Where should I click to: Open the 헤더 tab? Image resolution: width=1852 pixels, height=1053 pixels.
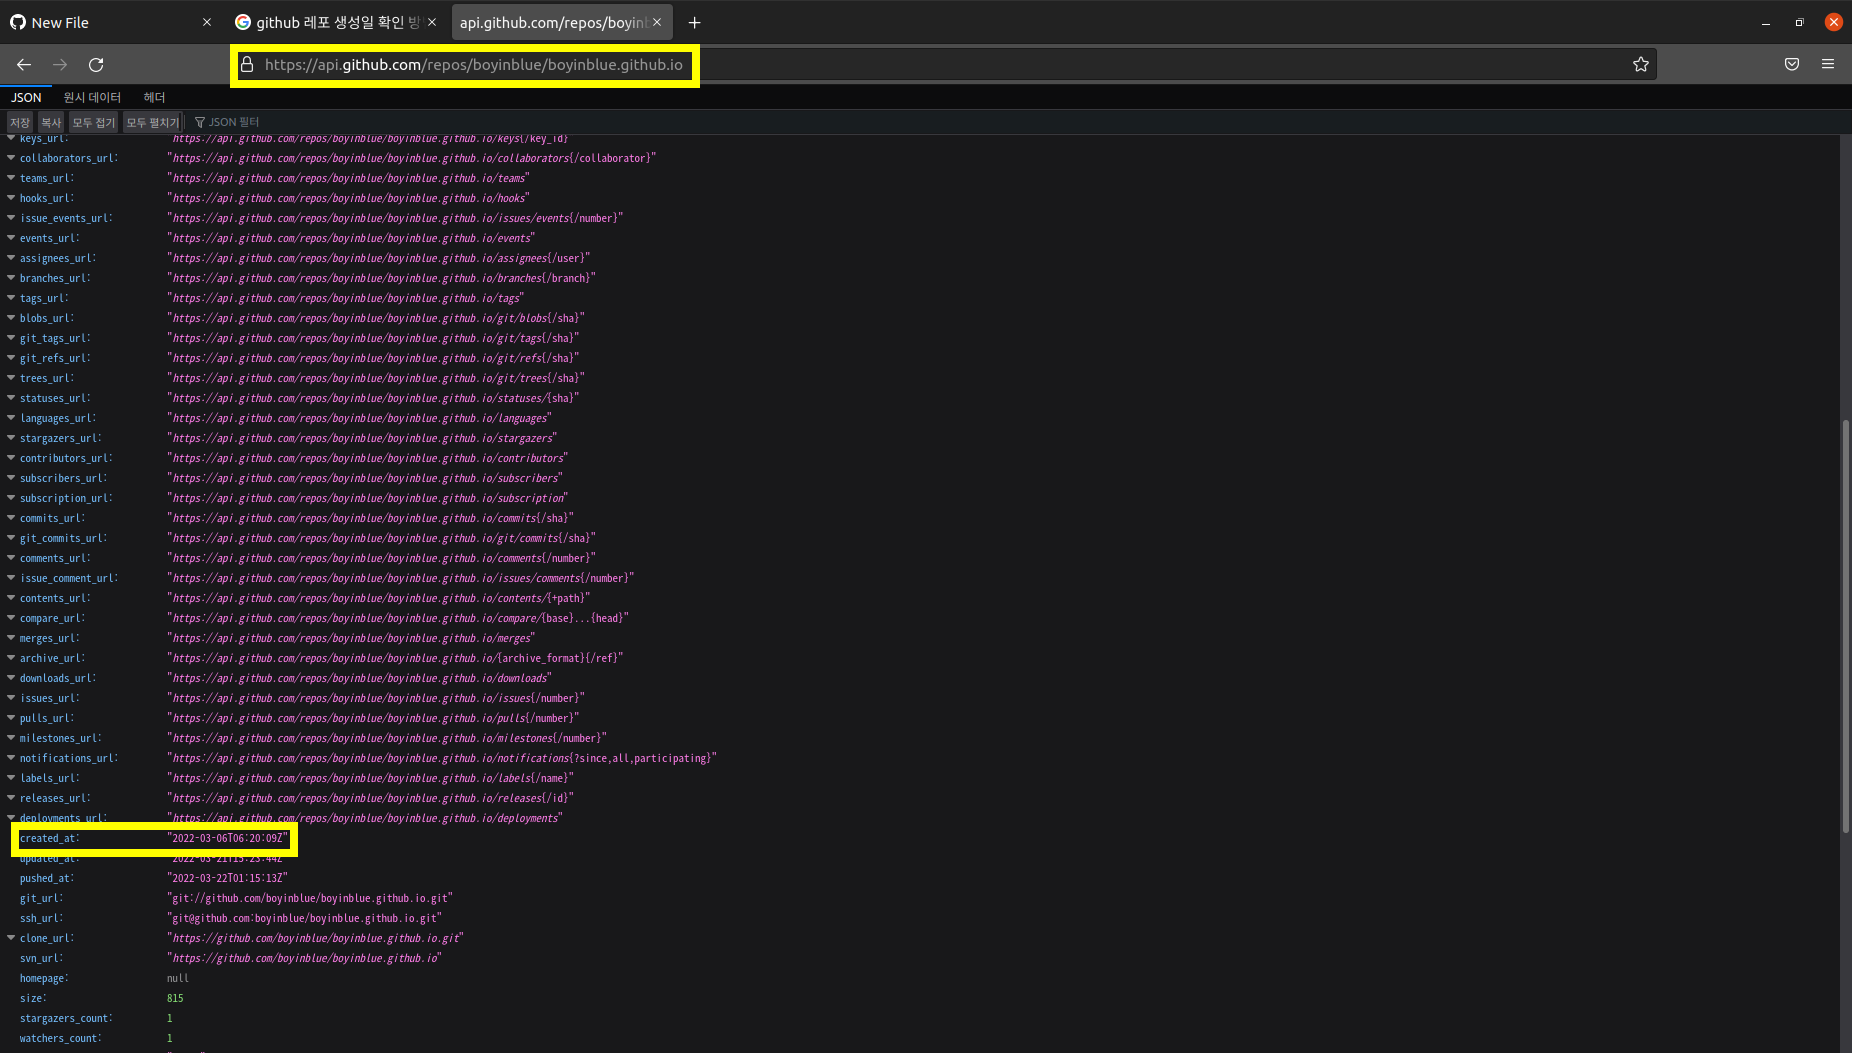coord(154,97)
